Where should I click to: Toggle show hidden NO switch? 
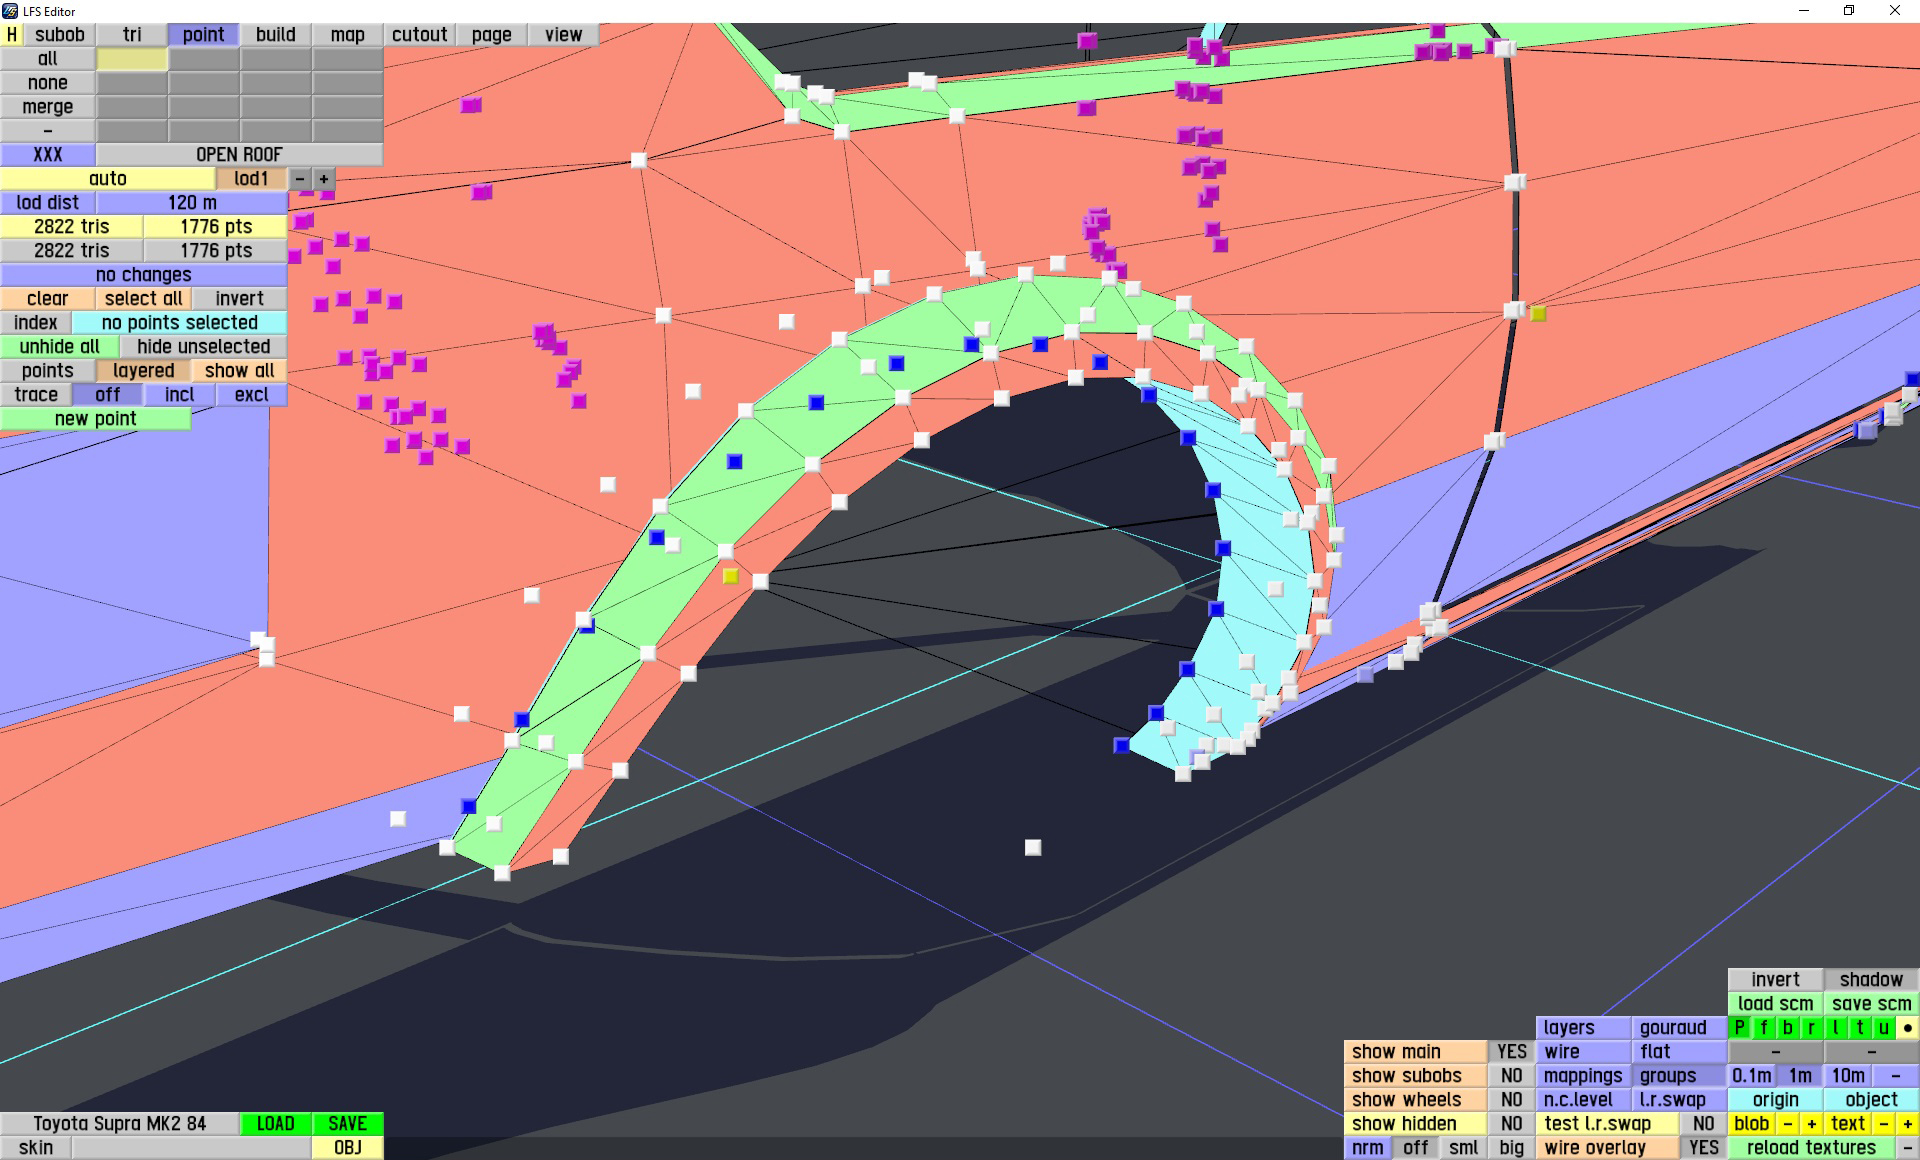(x=1511, y=1123)
